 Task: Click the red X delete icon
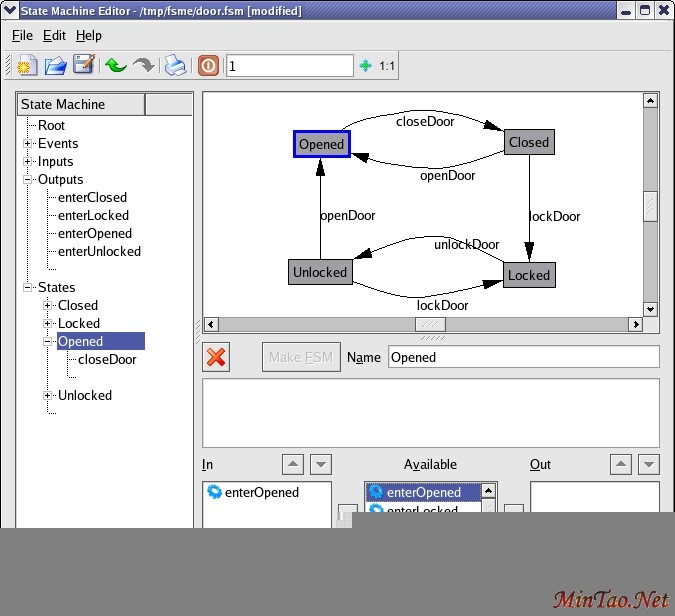tap(216, 357)
